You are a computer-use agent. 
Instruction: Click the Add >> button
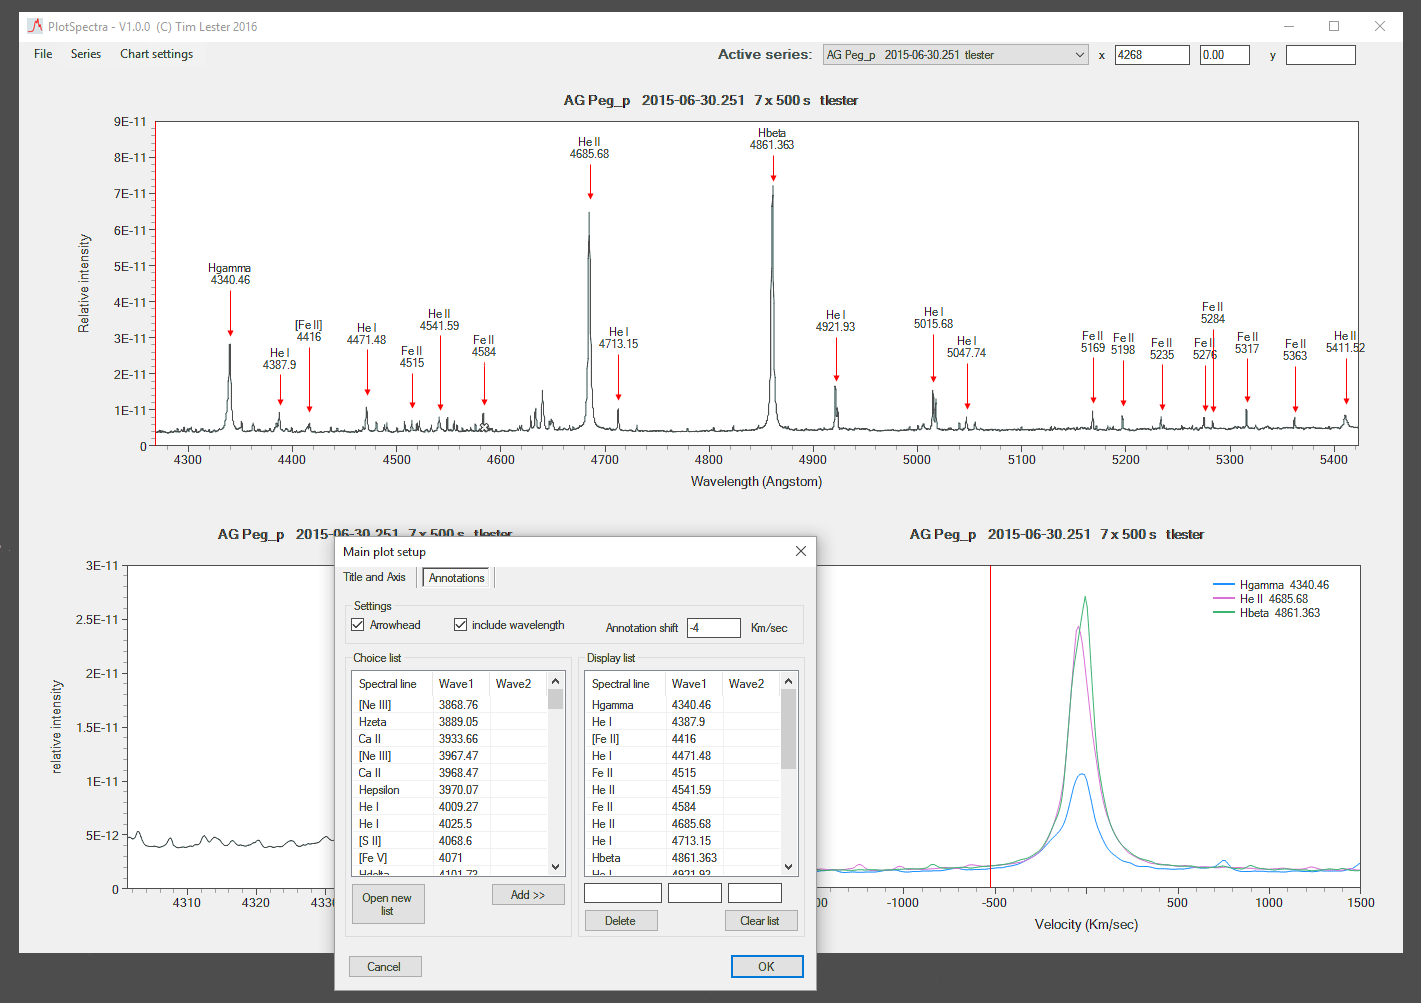click(x=527, y=895)
